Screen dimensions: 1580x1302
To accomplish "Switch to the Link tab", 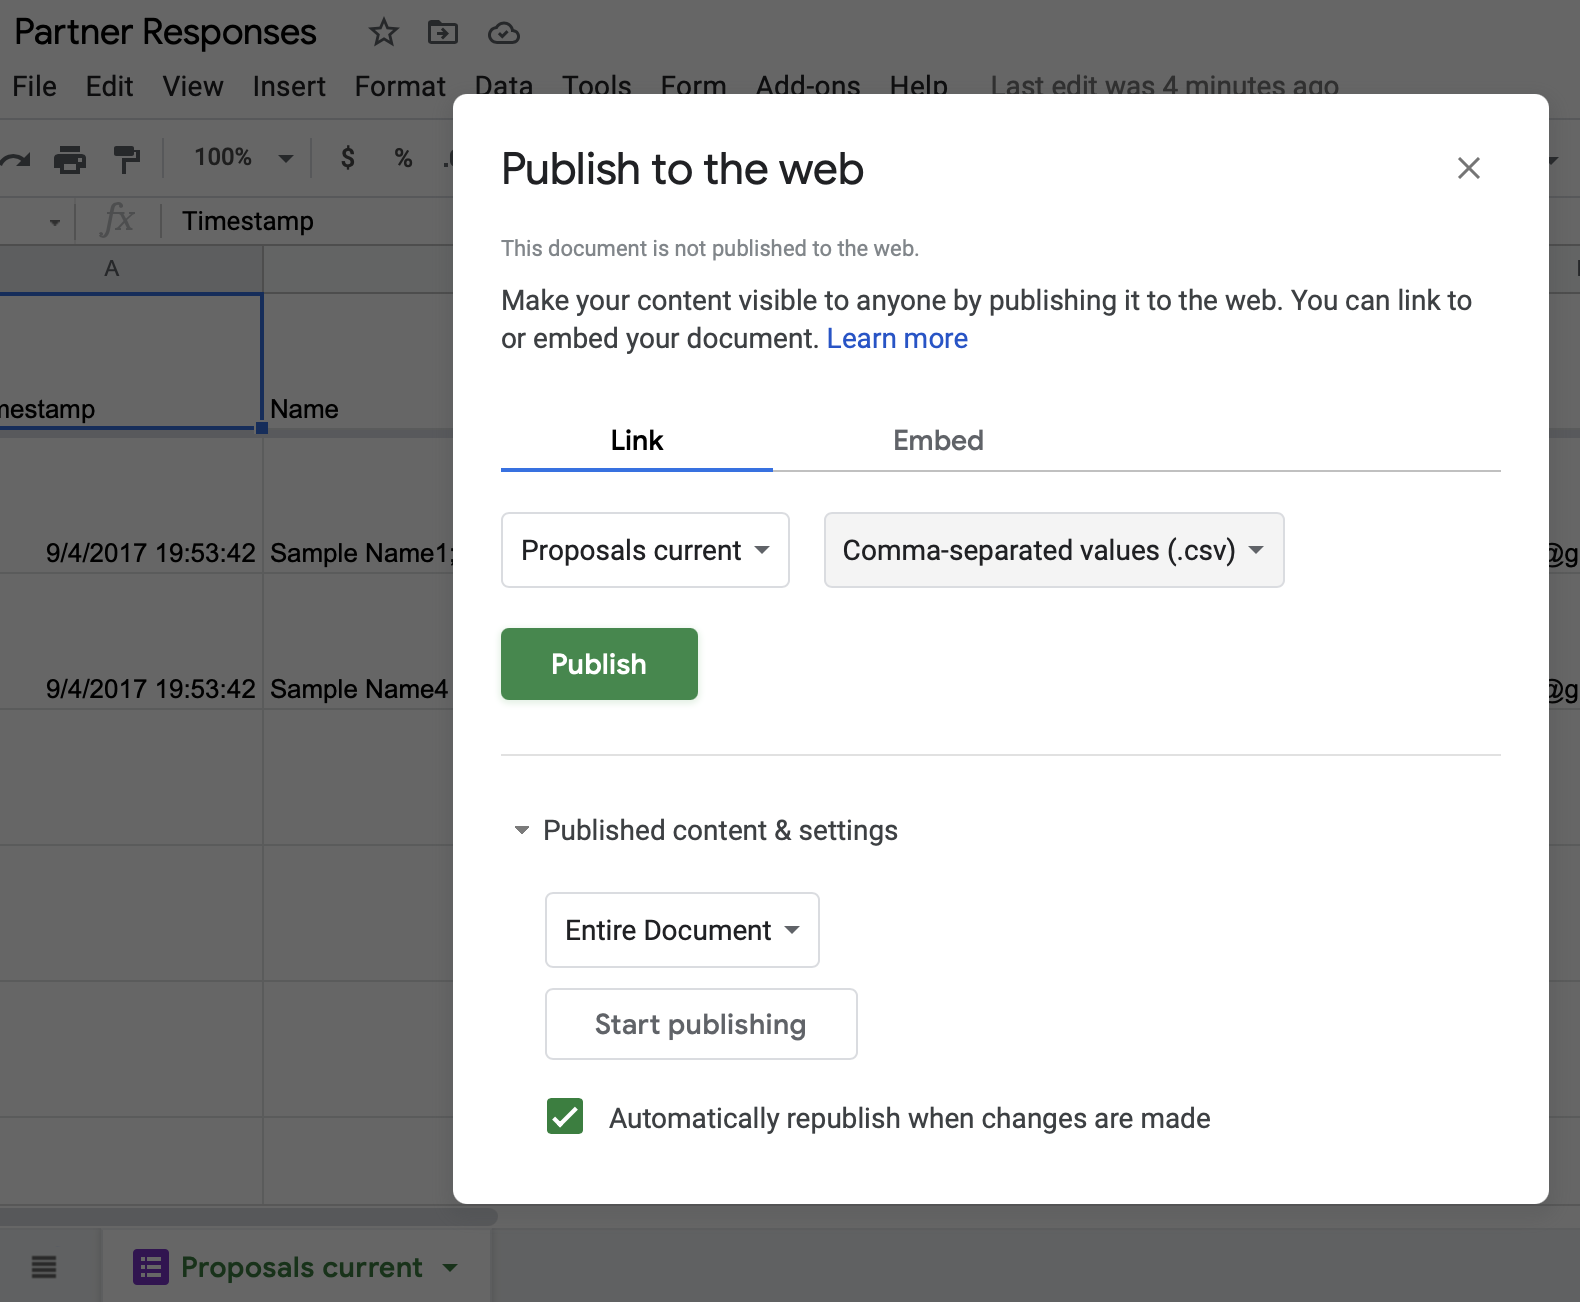I will coord(637,440).
